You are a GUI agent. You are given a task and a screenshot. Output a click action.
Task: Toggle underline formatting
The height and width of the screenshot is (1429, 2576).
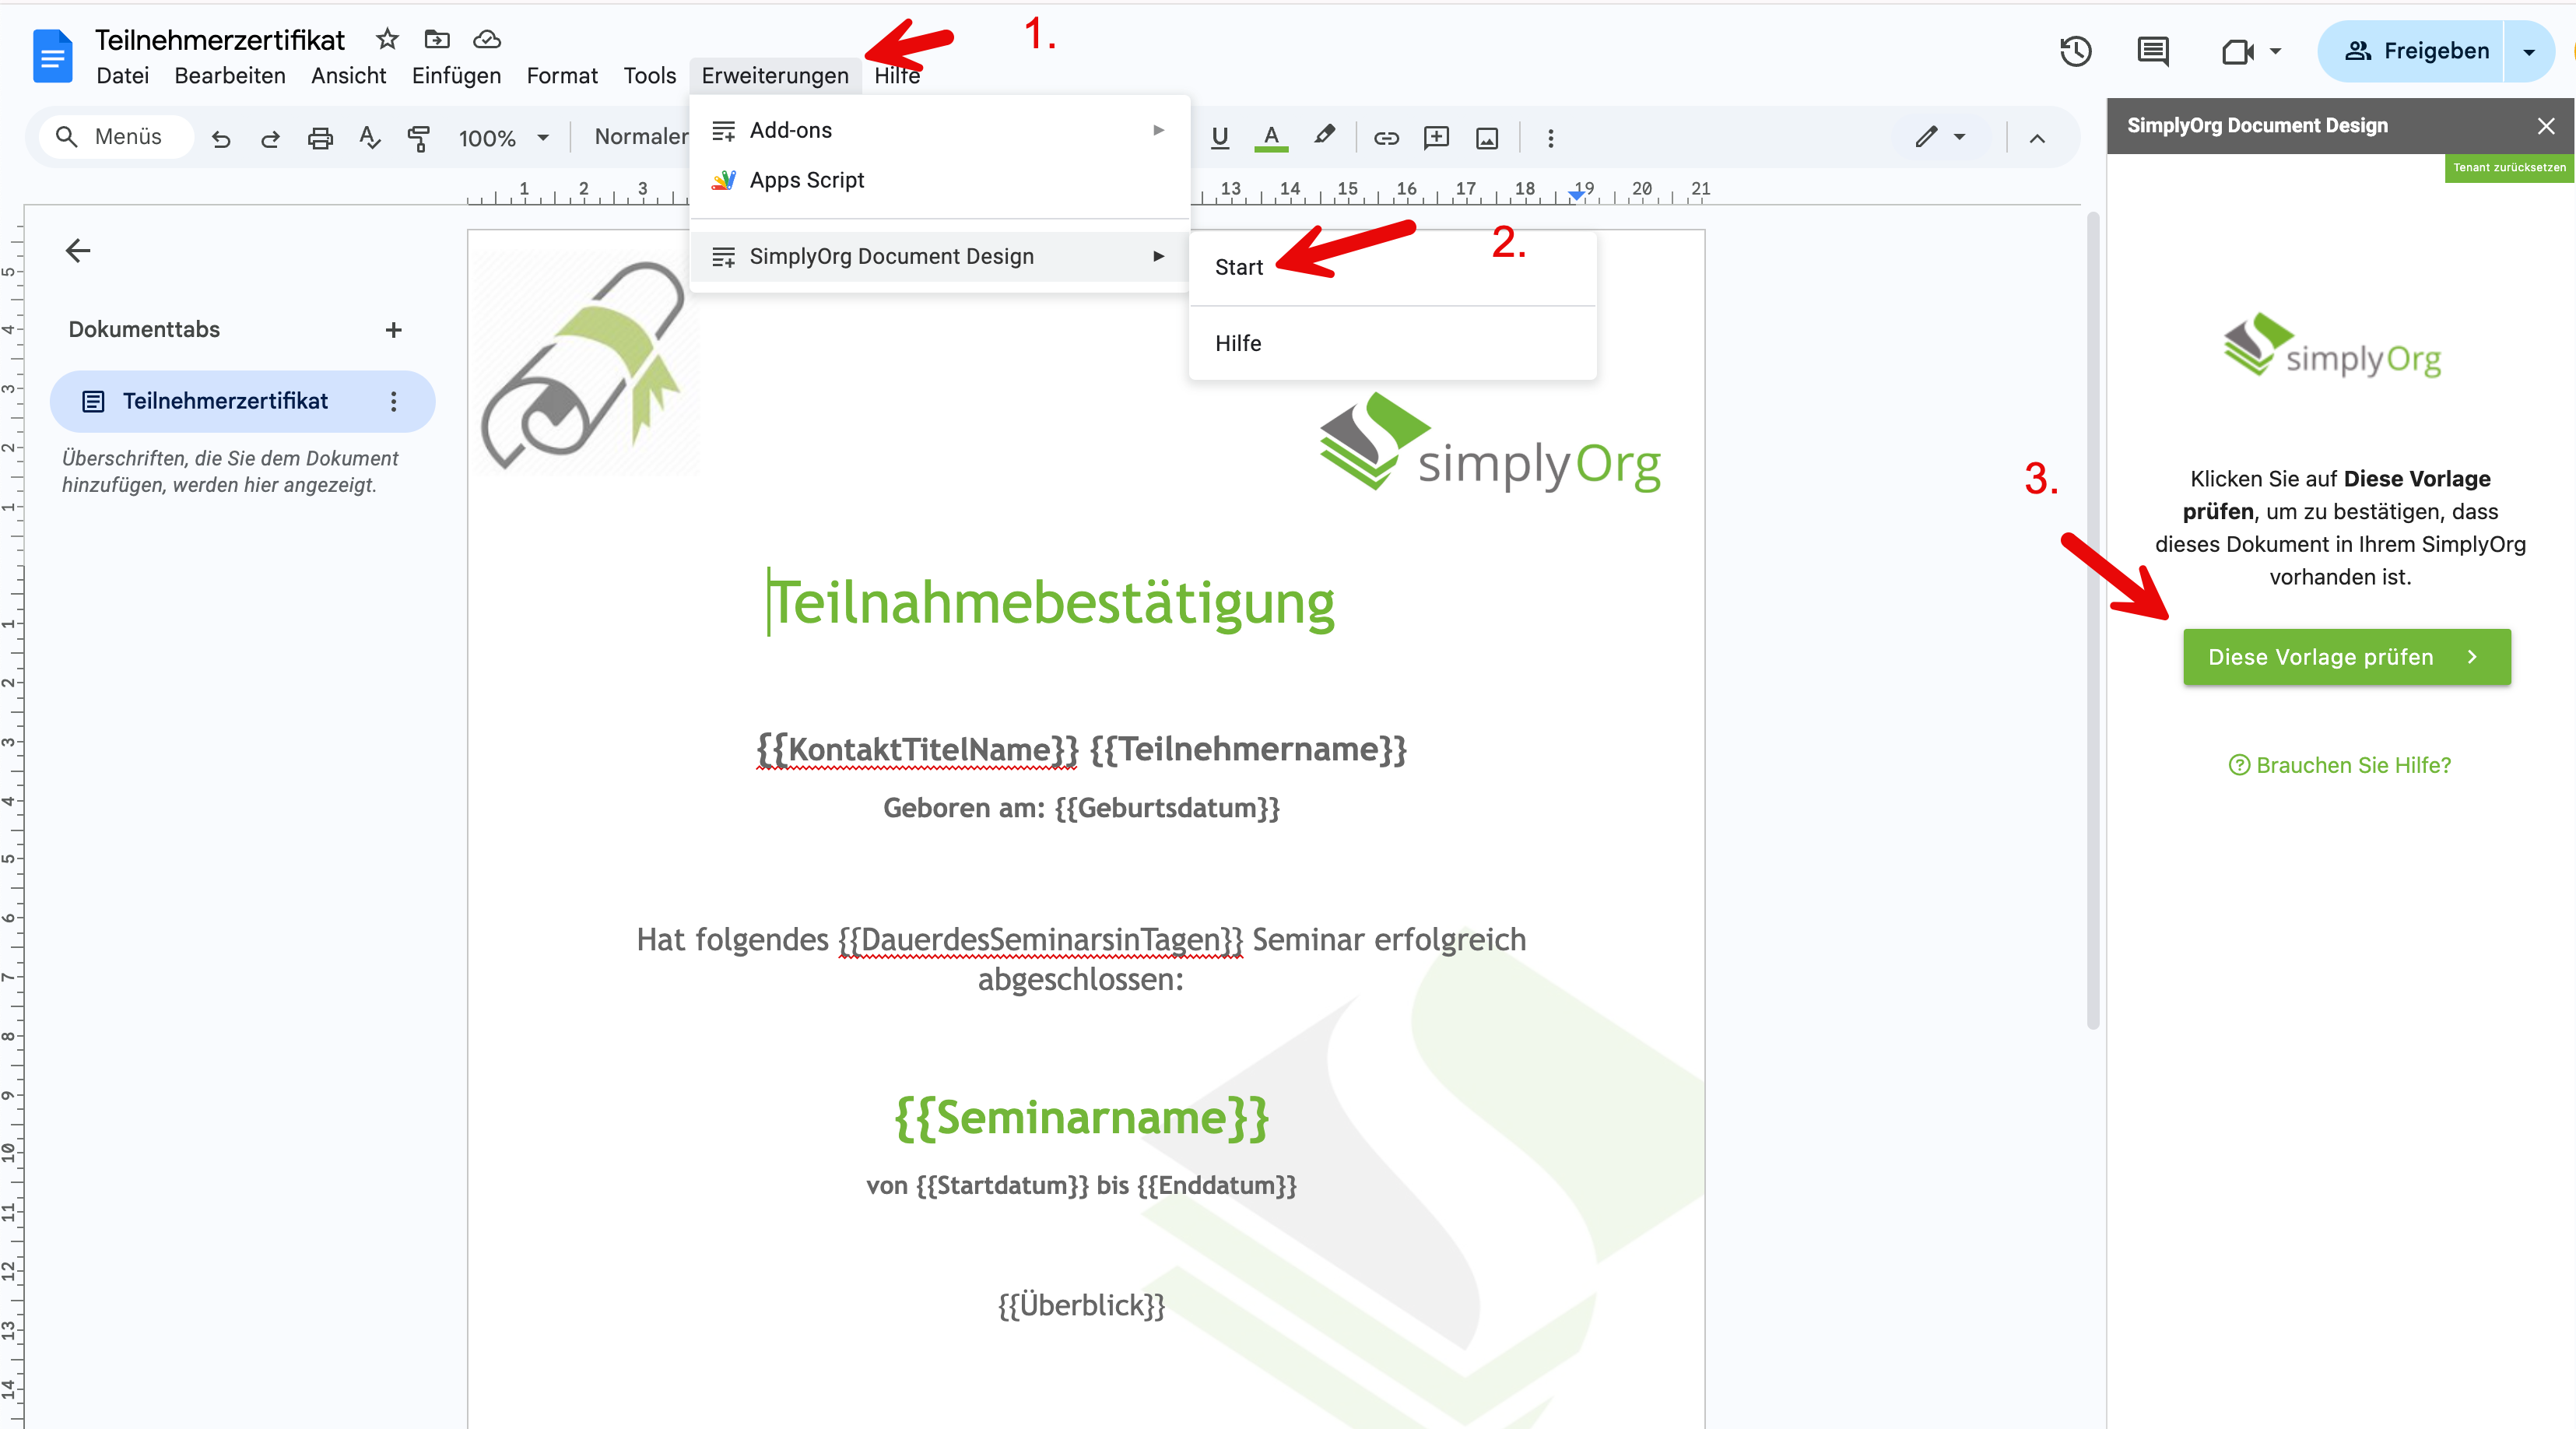[x=1219, y=137]
